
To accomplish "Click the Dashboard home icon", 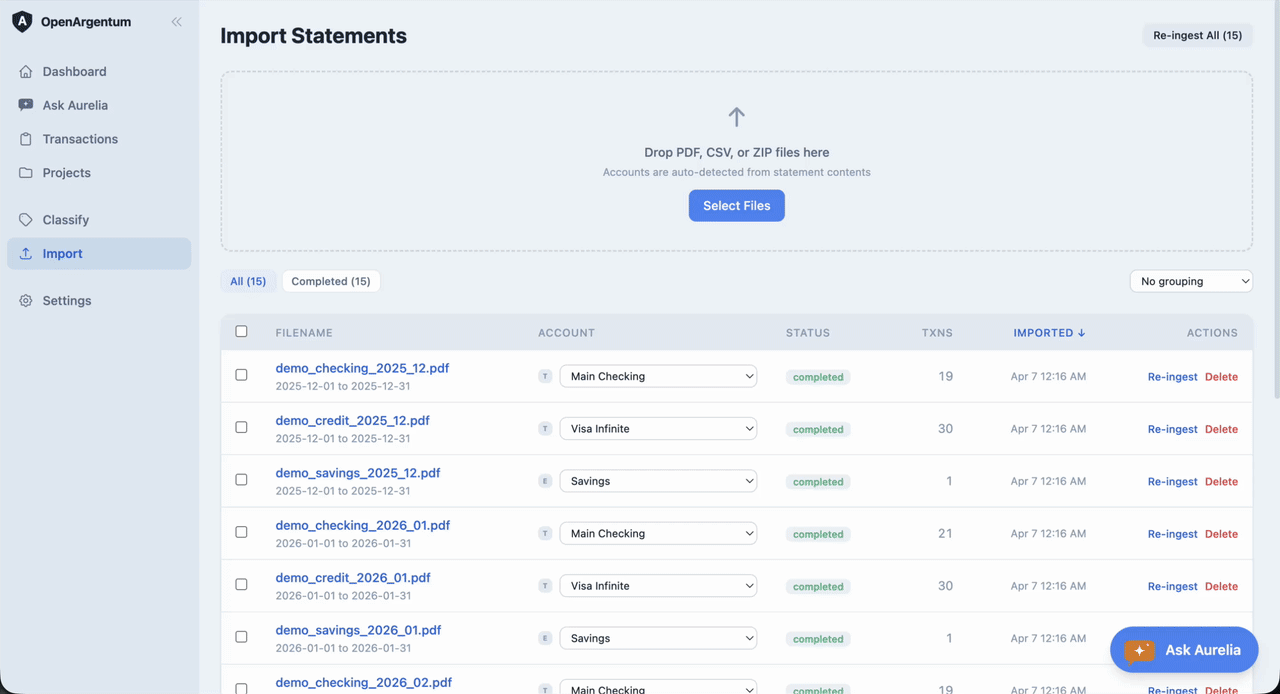I will tap(26, 72).
